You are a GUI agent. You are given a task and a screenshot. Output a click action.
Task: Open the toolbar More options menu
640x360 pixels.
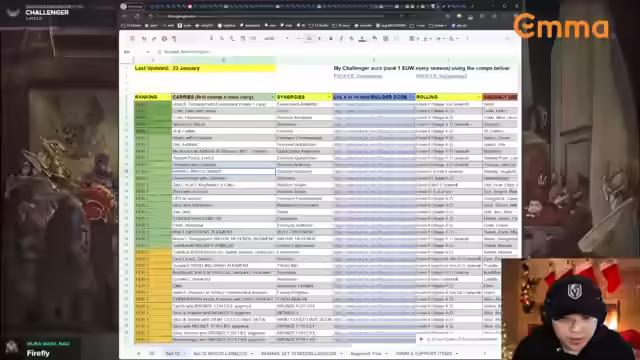pos(467,38)
